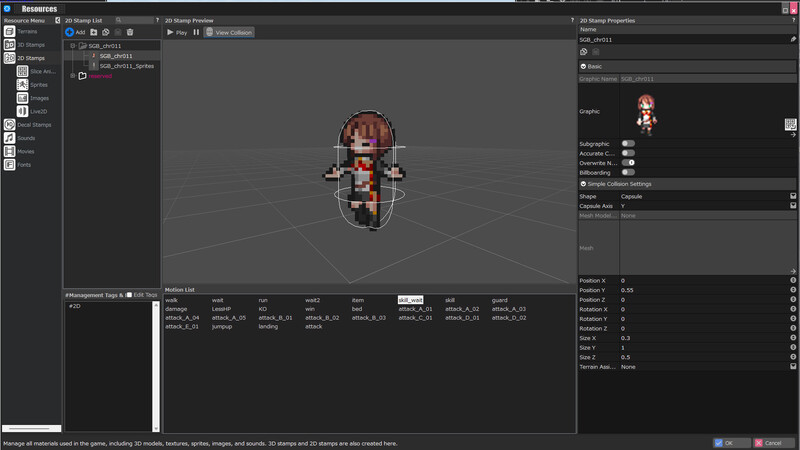Select the #2D management tag
This screenshot has height=450, width=800.
(x=75, y=306)
